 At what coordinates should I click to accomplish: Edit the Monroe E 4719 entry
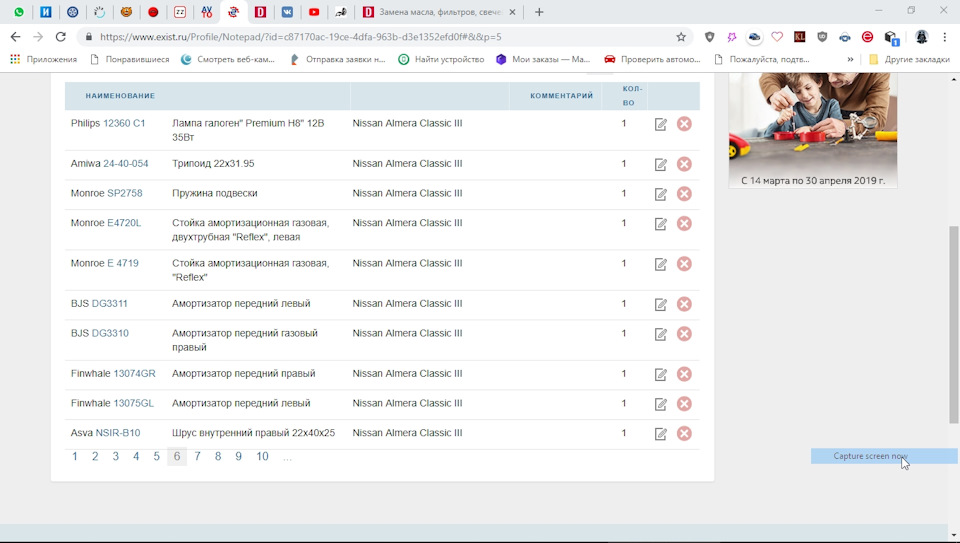[660, 264]
